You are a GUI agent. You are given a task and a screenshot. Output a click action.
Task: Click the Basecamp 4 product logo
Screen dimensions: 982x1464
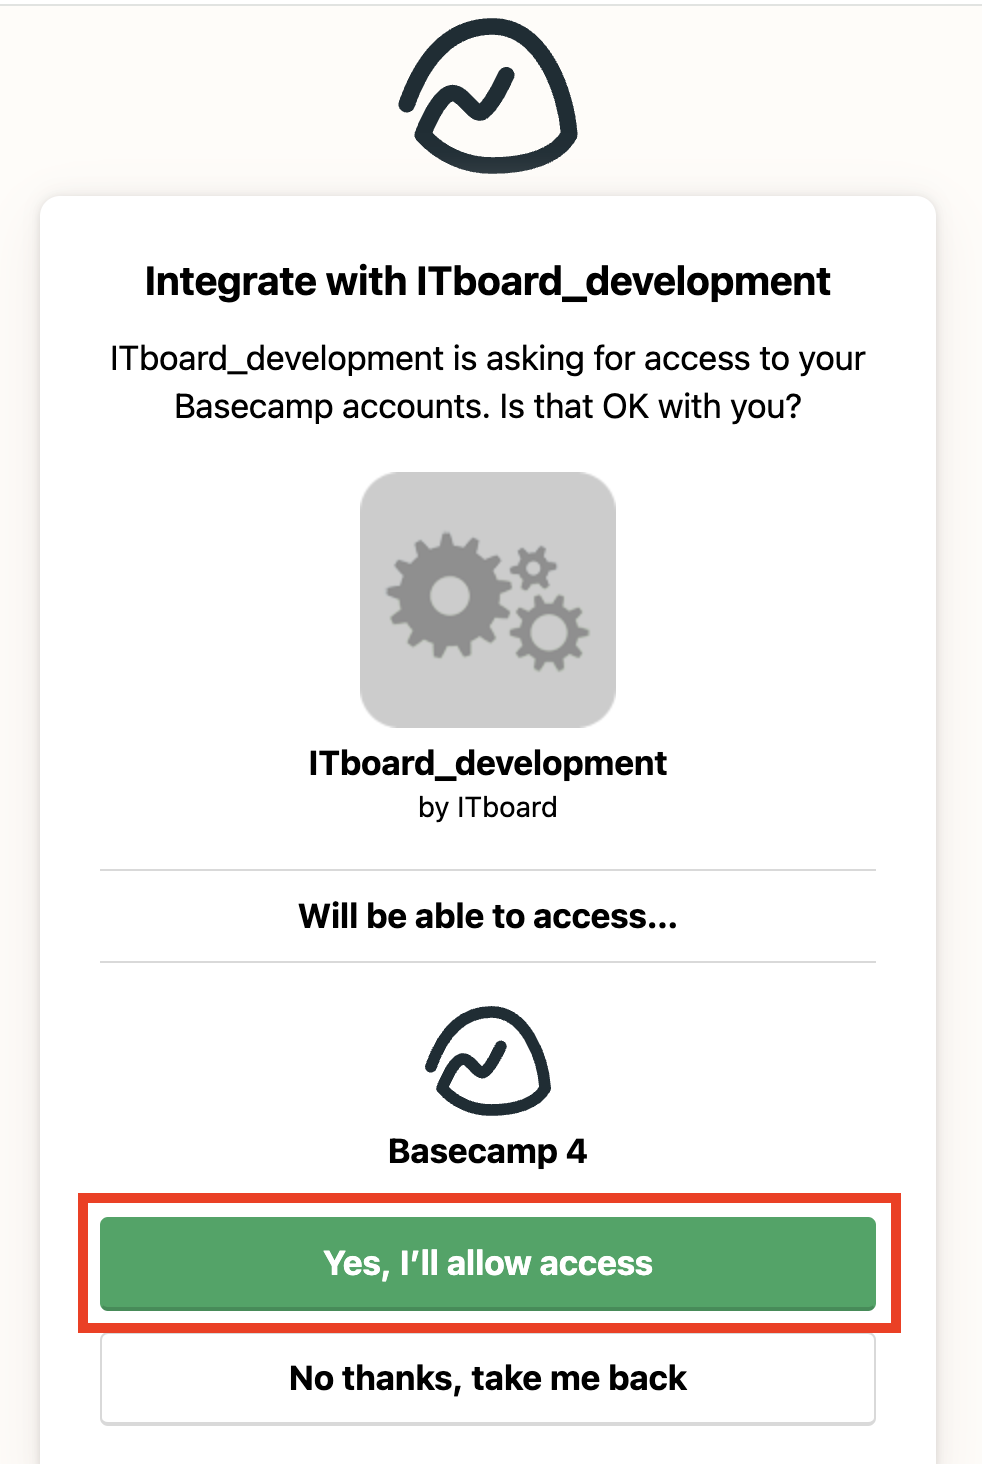[x=488, y=1061]
